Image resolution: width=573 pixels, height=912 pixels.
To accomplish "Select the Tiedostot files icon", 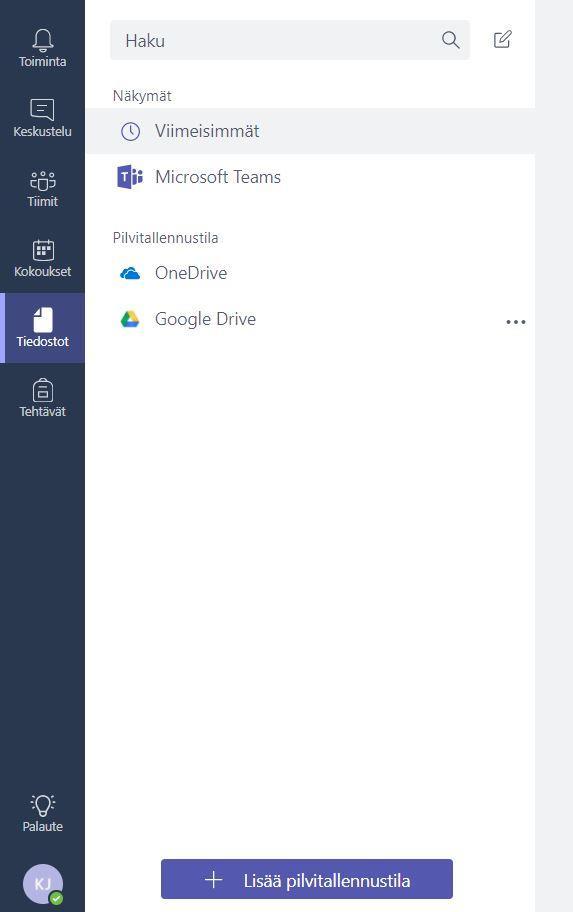I will click(x=42, y=320).
